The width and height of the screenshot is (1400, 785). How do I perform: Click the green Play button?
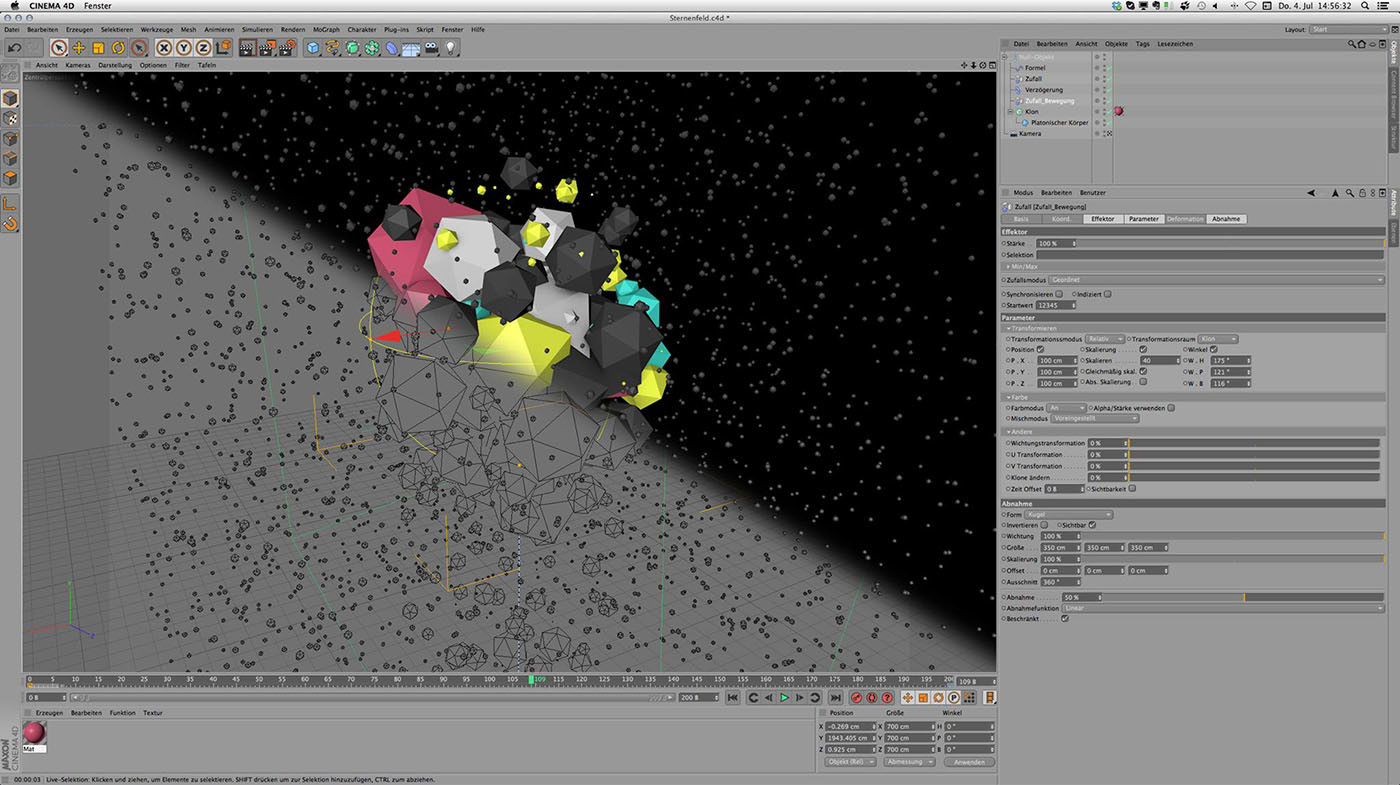pos(785,697)
